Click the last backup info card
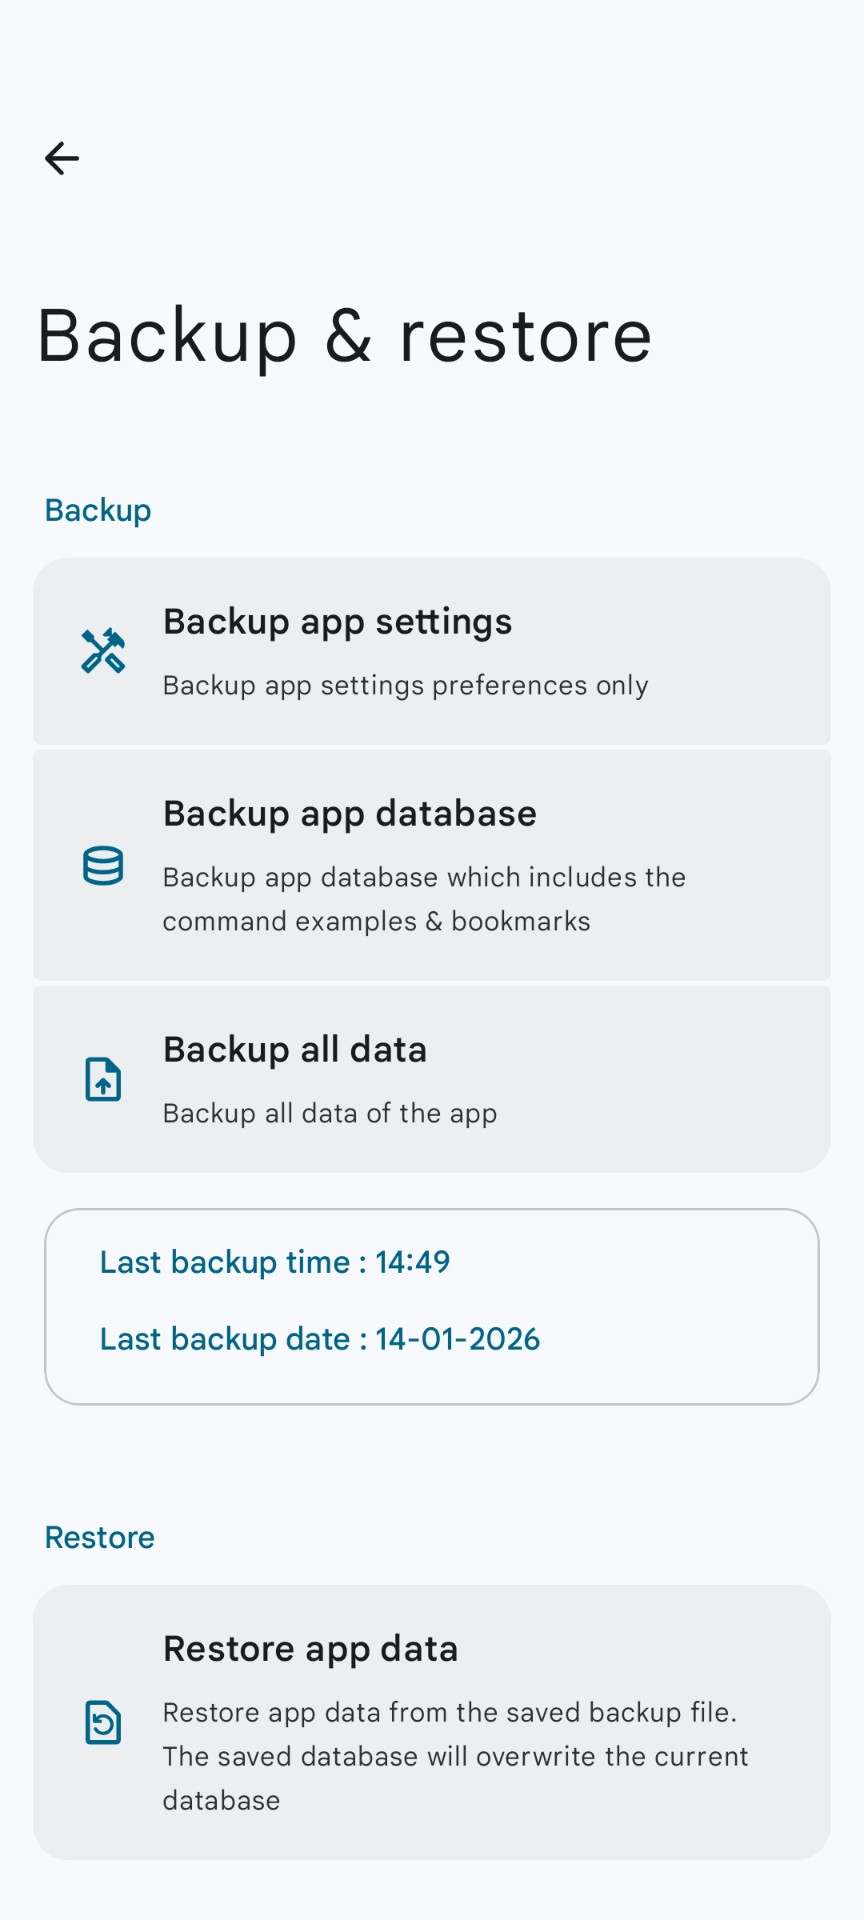 click(x=432, y=1305)
